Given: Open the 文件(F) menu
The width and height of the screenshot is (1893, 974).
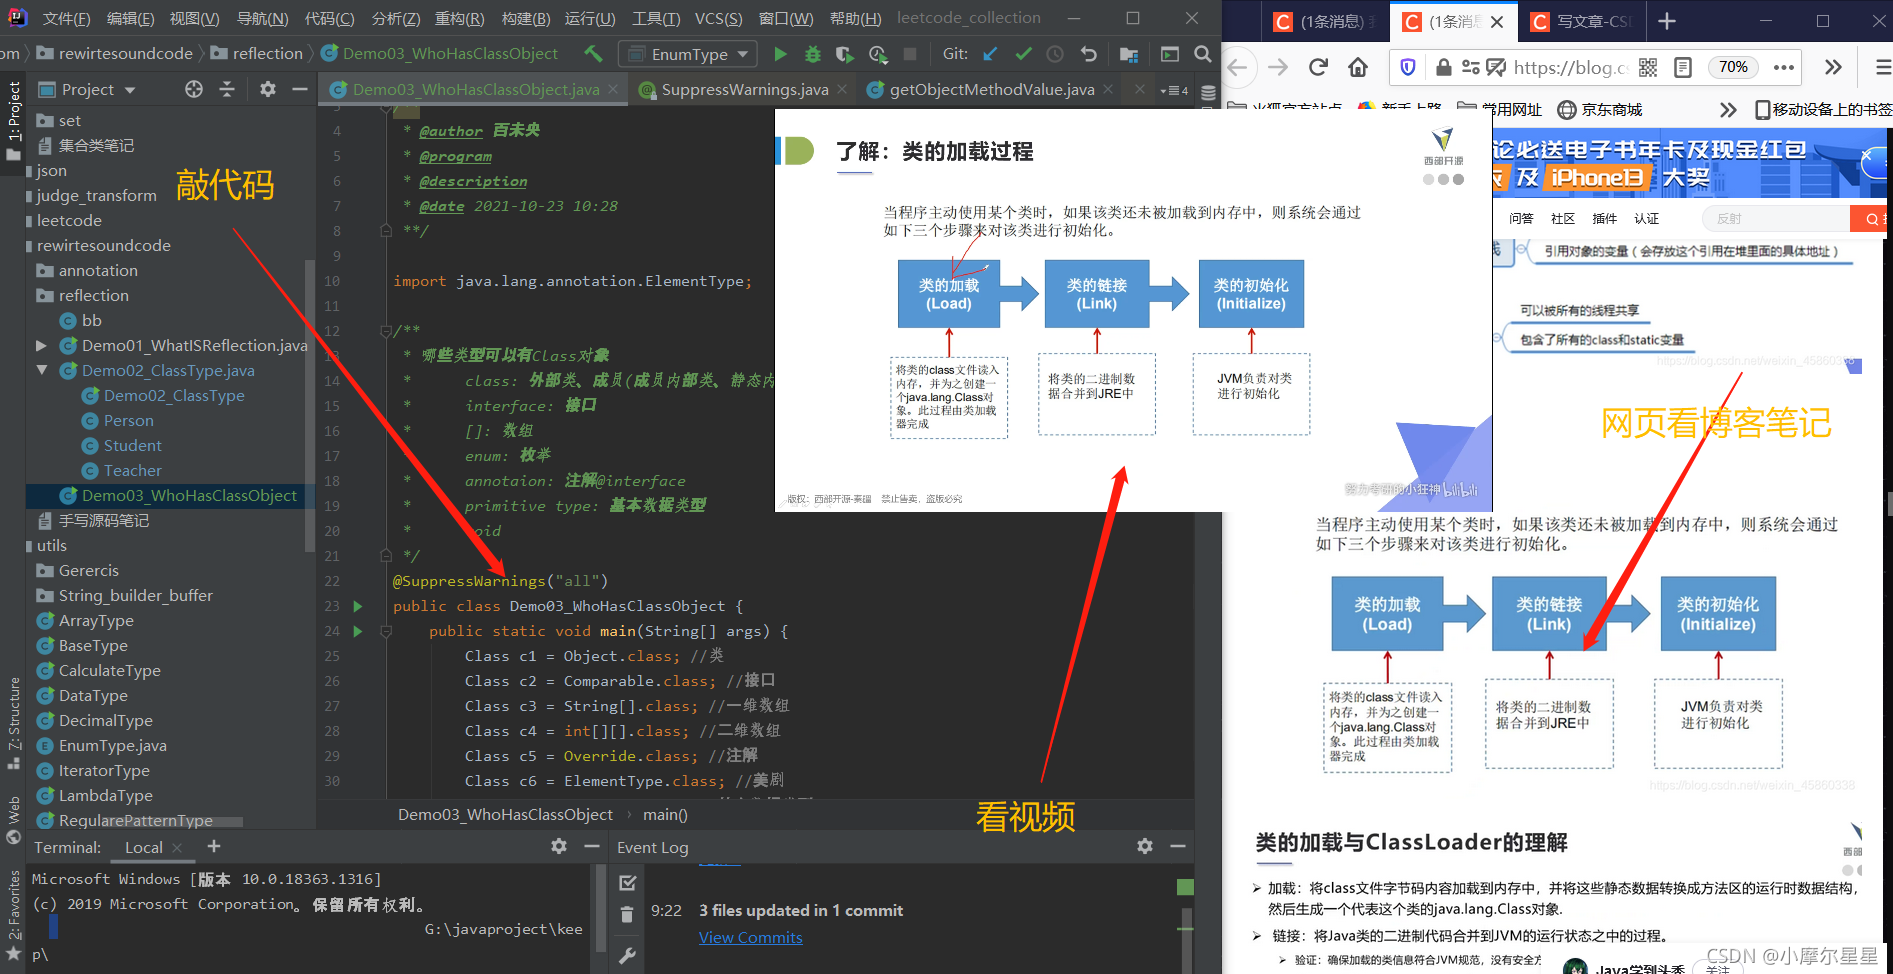Looking at the screenshot, I should [66, 18].
